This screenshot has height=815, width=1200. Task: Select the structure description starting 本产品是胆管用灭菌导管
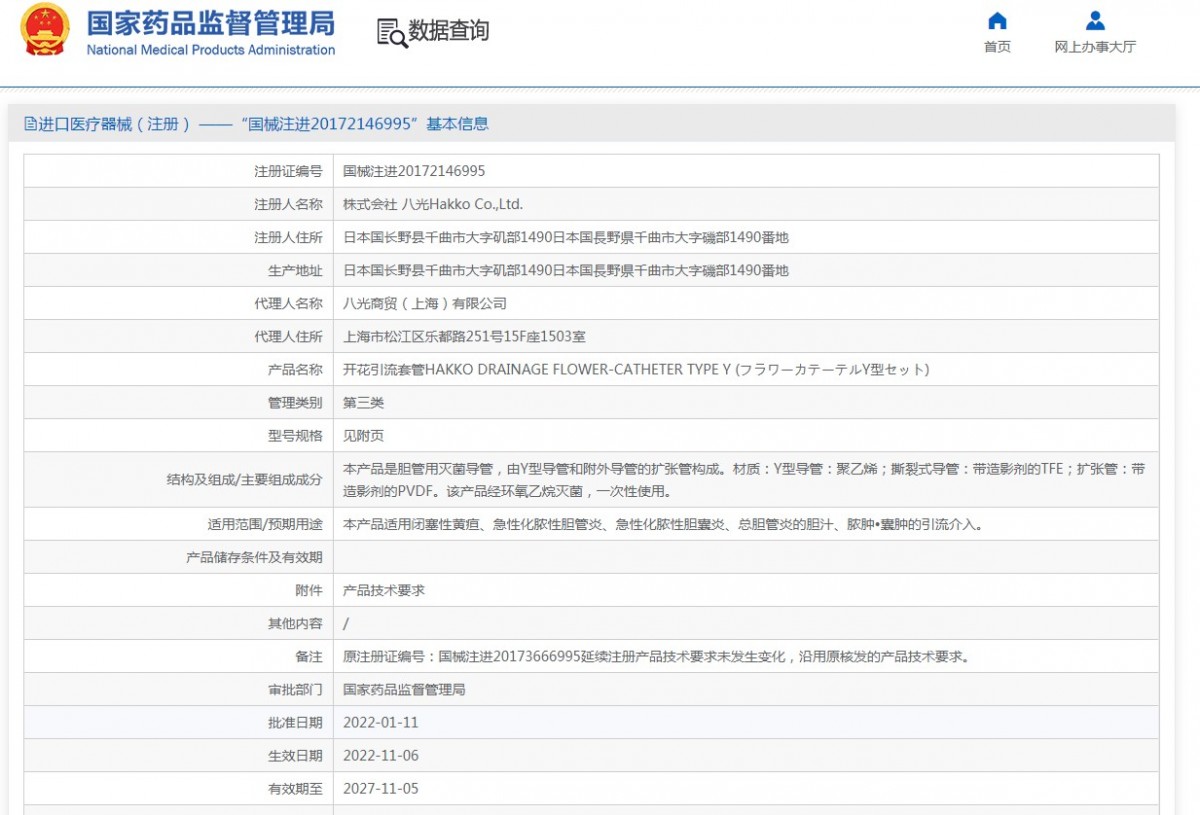(x=744, y=479)
